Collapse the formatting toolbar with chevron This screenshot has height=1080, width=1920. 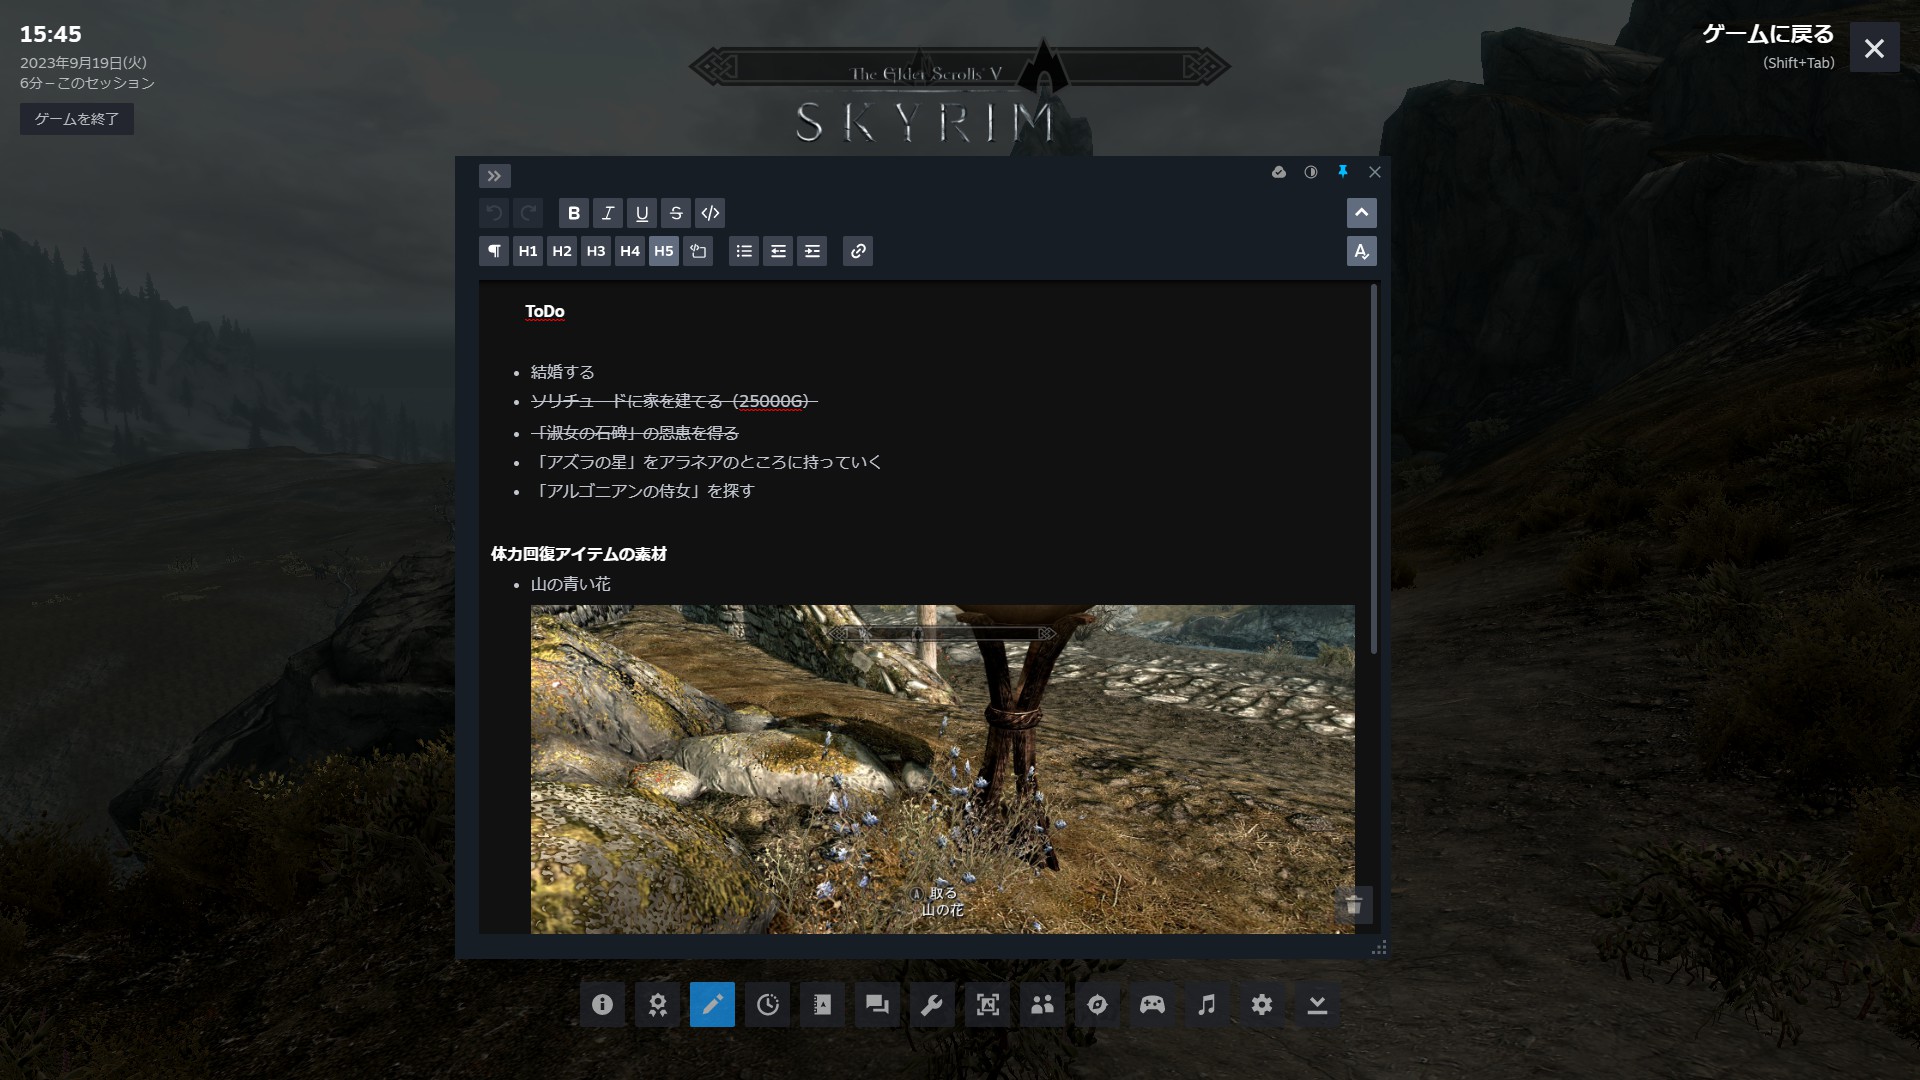[1361, 213]
